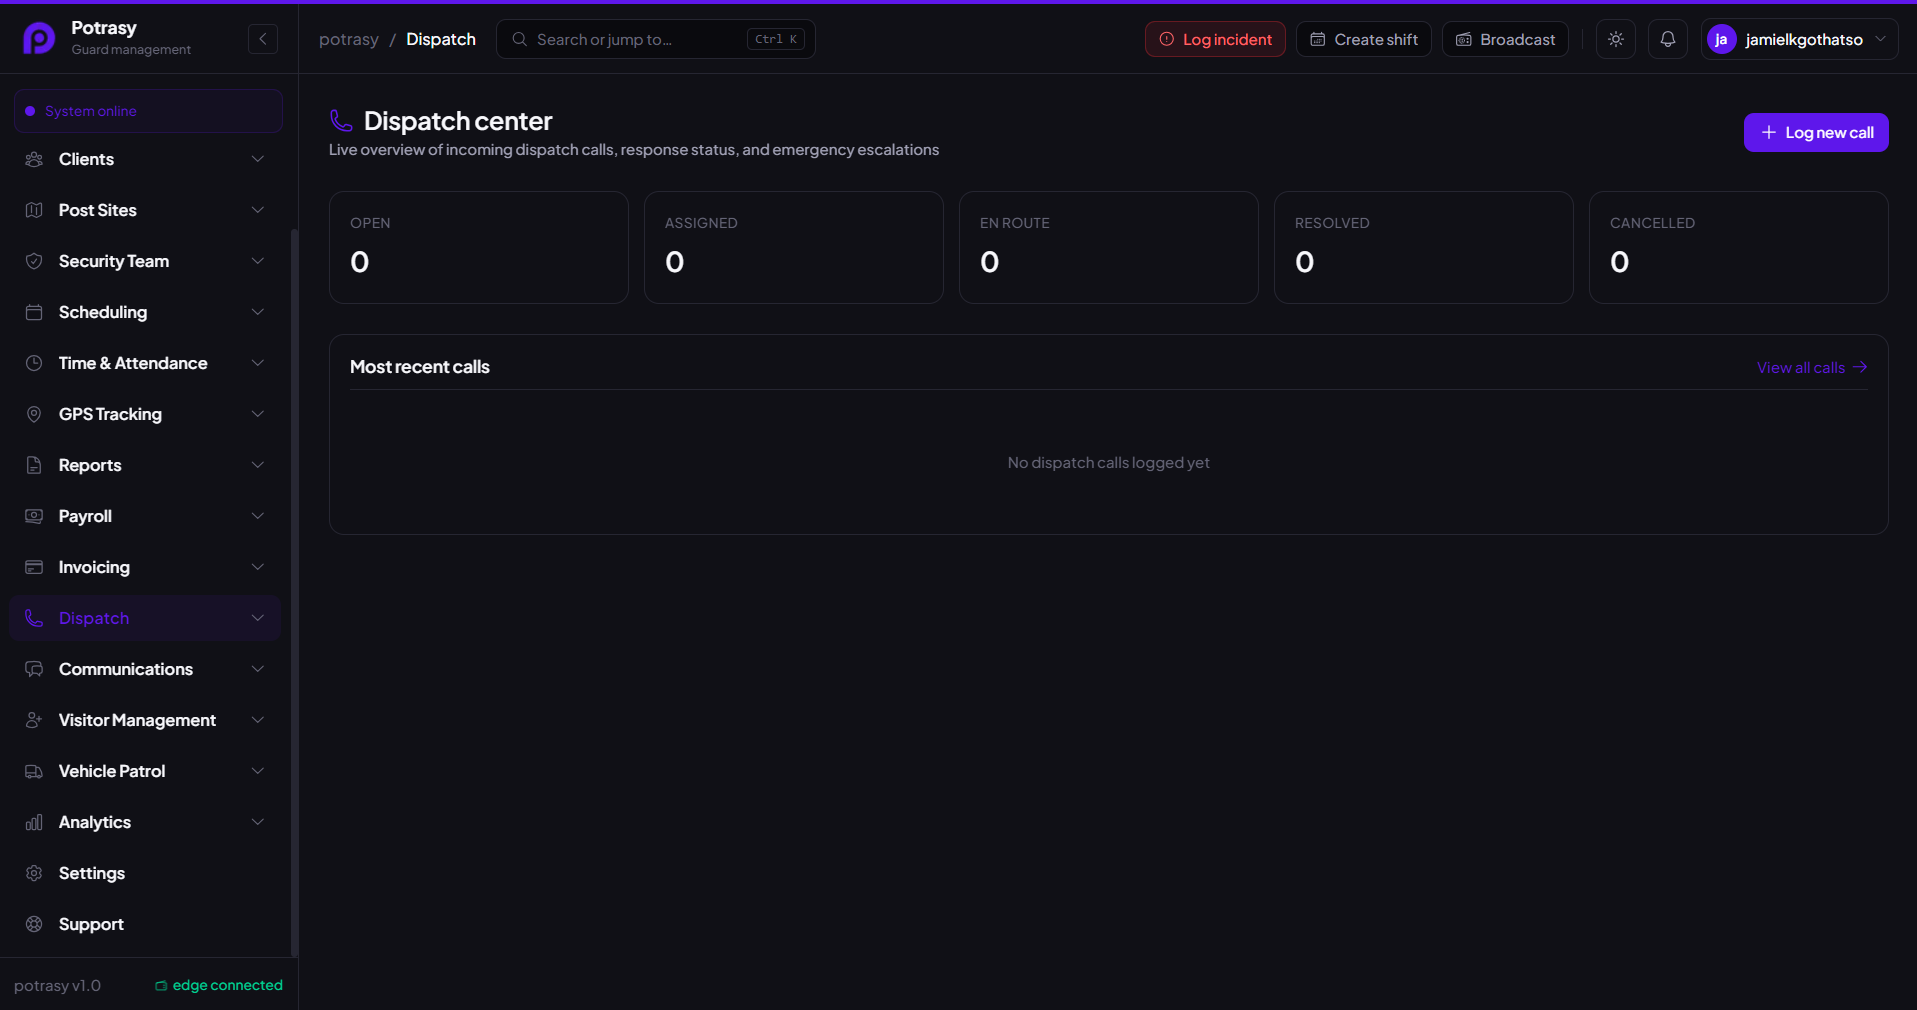The height and width of the screenshot is (1010, 1917).
Task: Click the Time & Attendance clock icon
Action: 34,363
